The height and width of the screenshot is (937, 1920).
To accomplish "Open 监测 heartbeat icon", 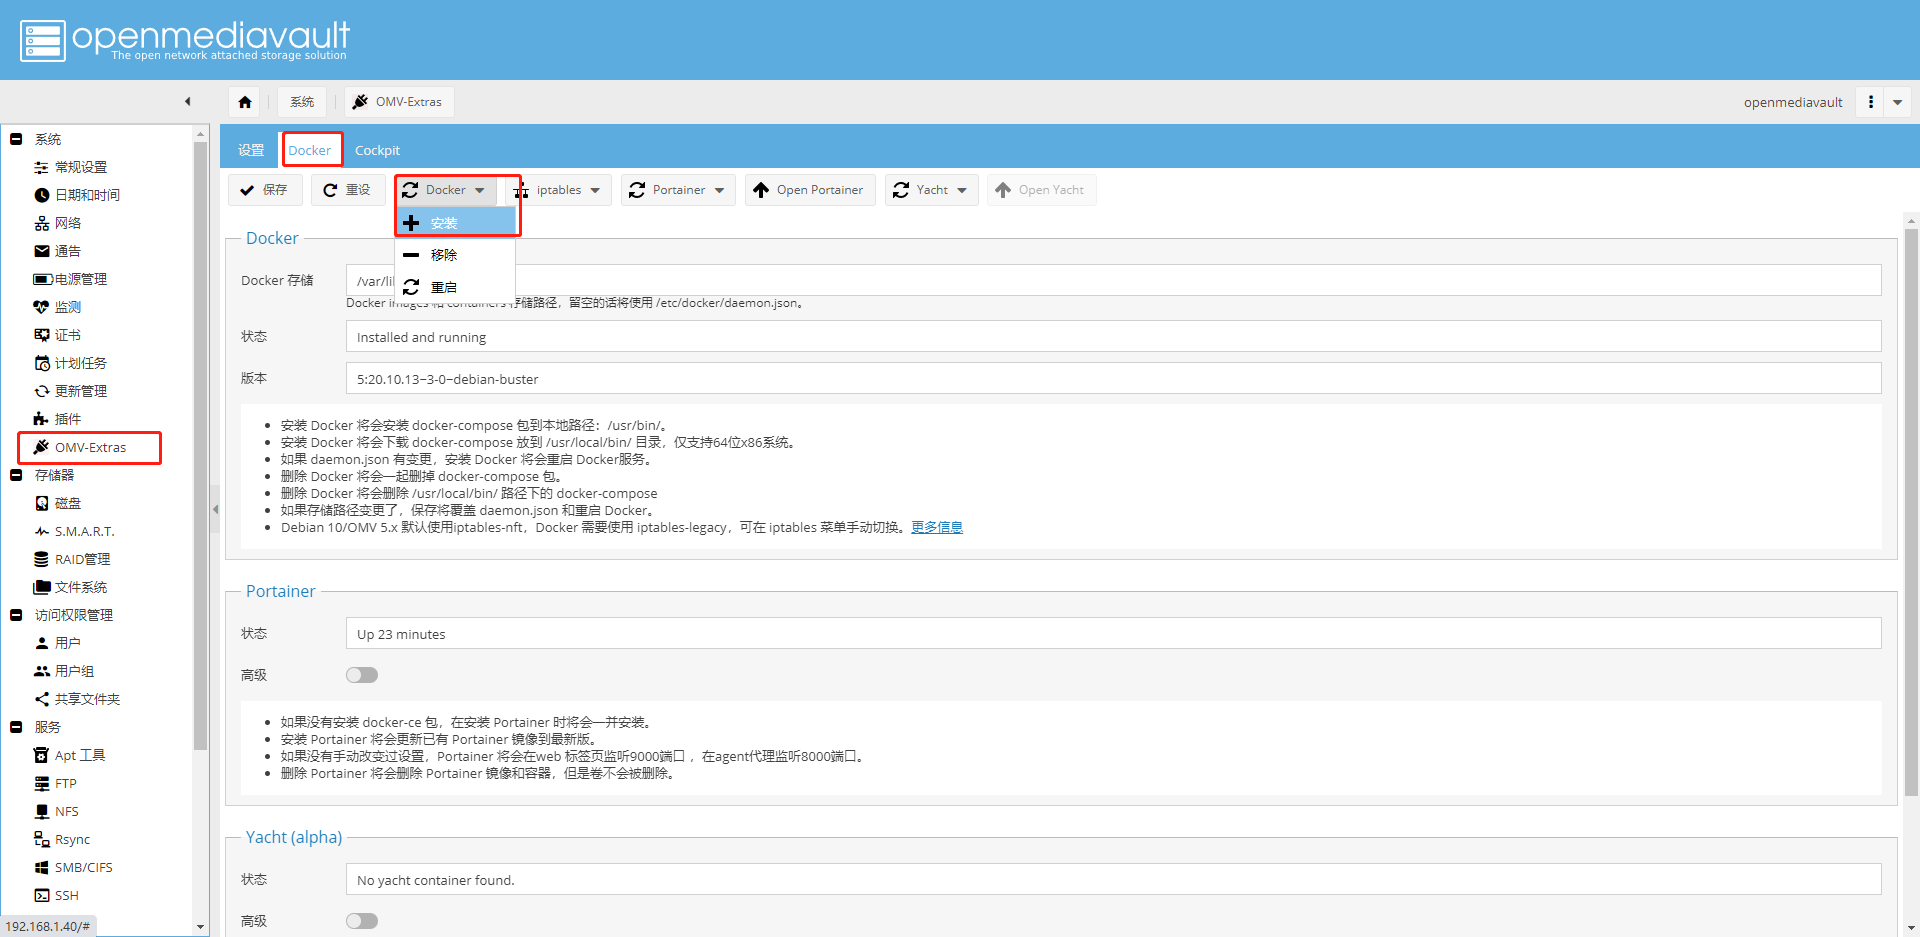I will click(42, 307).
